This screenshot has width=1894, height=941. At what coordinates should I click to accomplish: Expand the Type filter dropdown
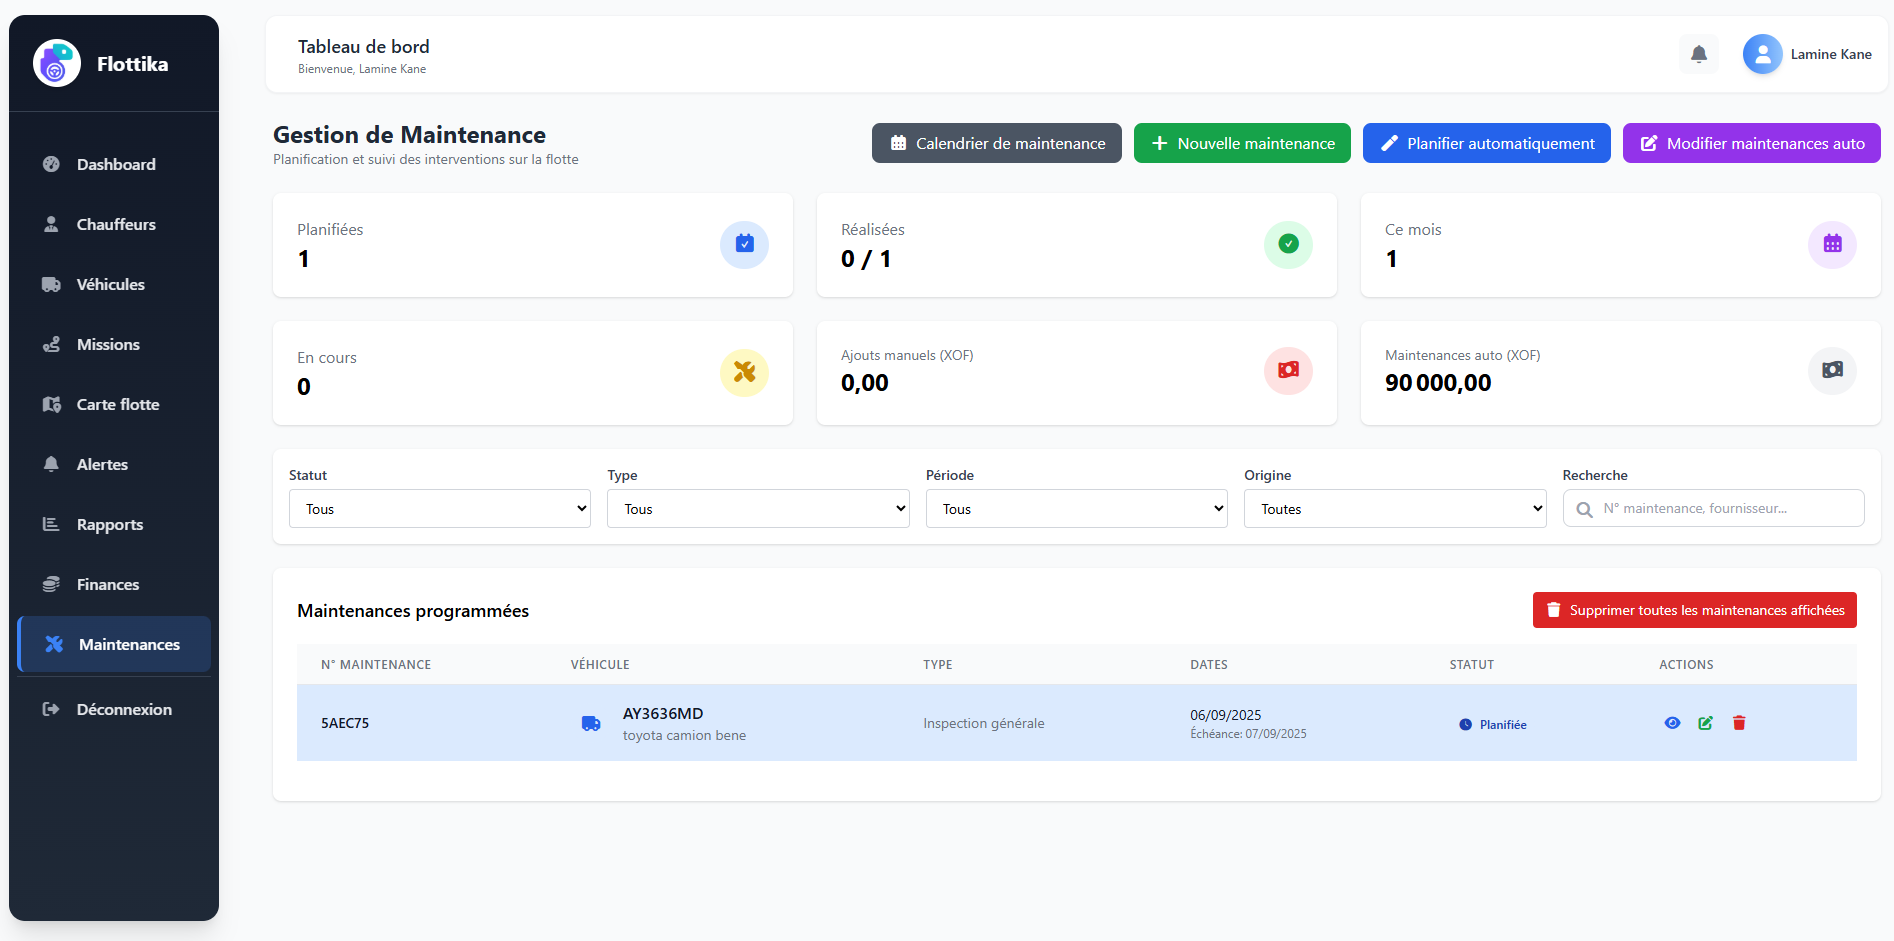(758, 509)
